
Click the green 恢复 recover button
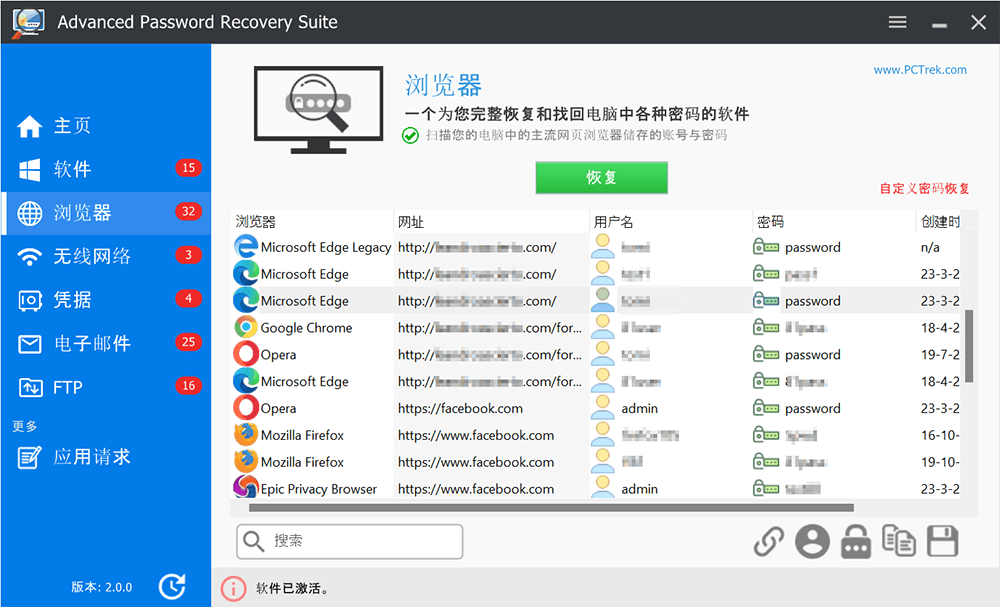pos(601,177)
